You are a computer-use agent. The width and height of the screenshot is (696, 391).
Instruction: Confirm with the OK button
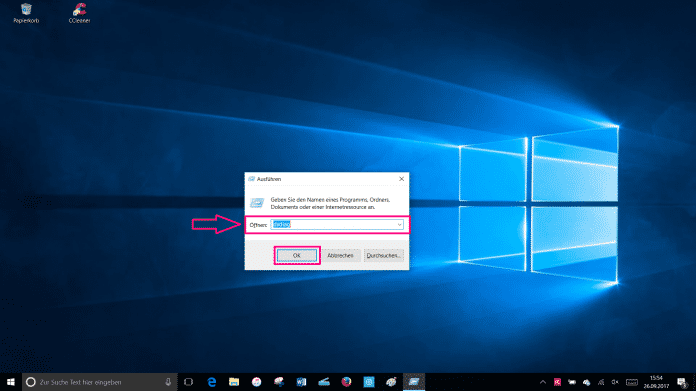pos(297,256)
